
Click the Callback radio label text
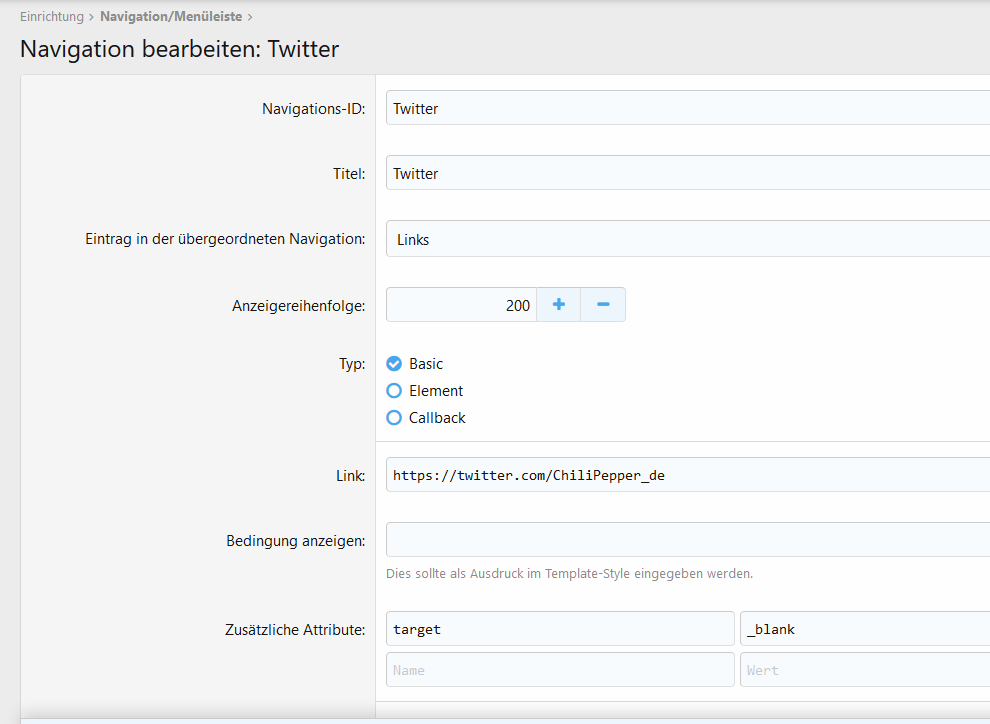click(437, 418)
